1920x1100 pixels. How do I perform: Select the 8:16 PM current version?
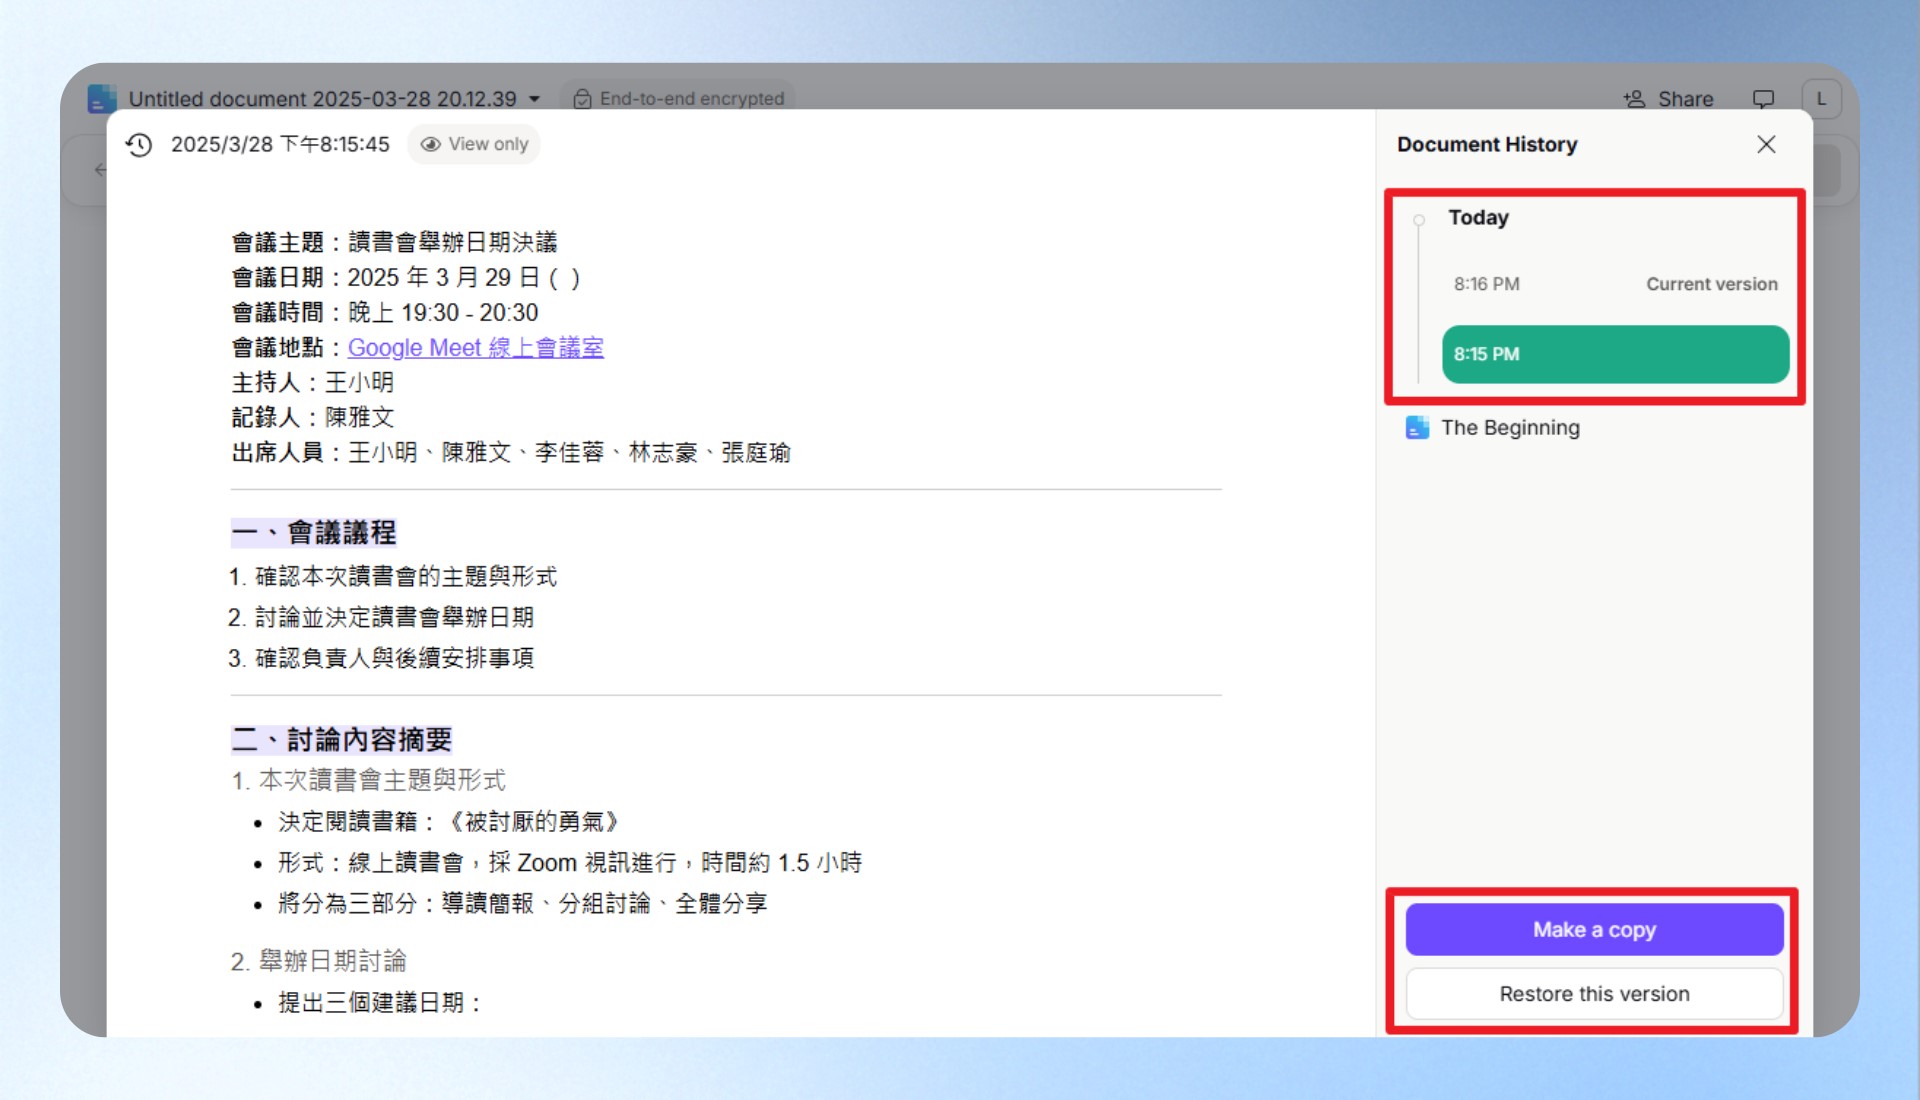point(1615,284)
